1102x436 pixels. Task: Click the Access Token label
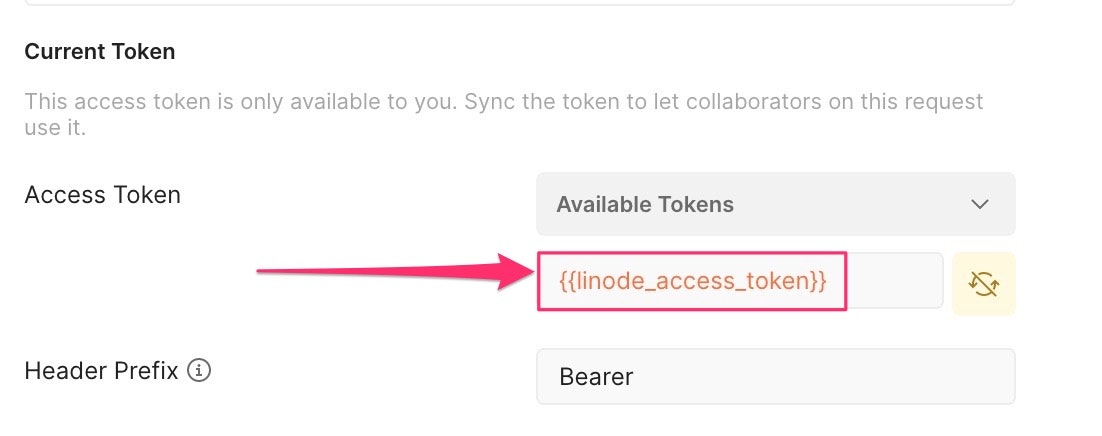click(102, 195)
